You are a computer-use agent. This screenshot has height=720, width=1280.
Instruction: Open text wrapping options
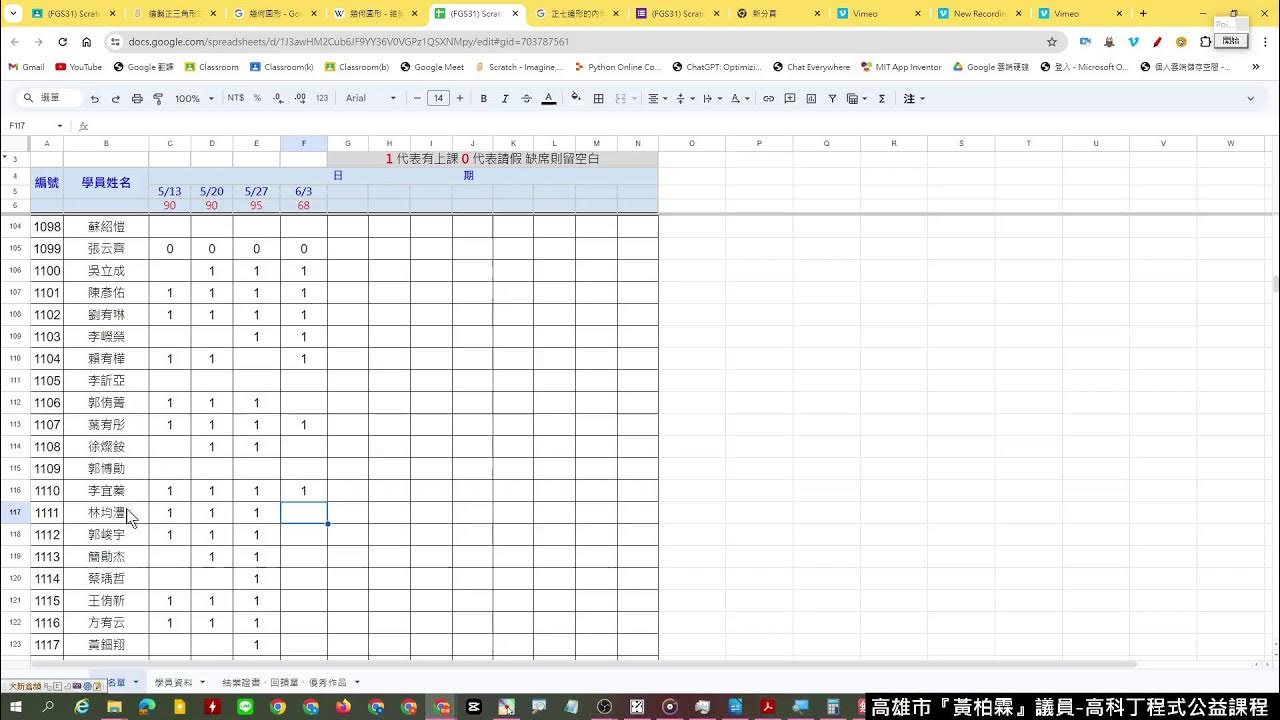[712, 98]
